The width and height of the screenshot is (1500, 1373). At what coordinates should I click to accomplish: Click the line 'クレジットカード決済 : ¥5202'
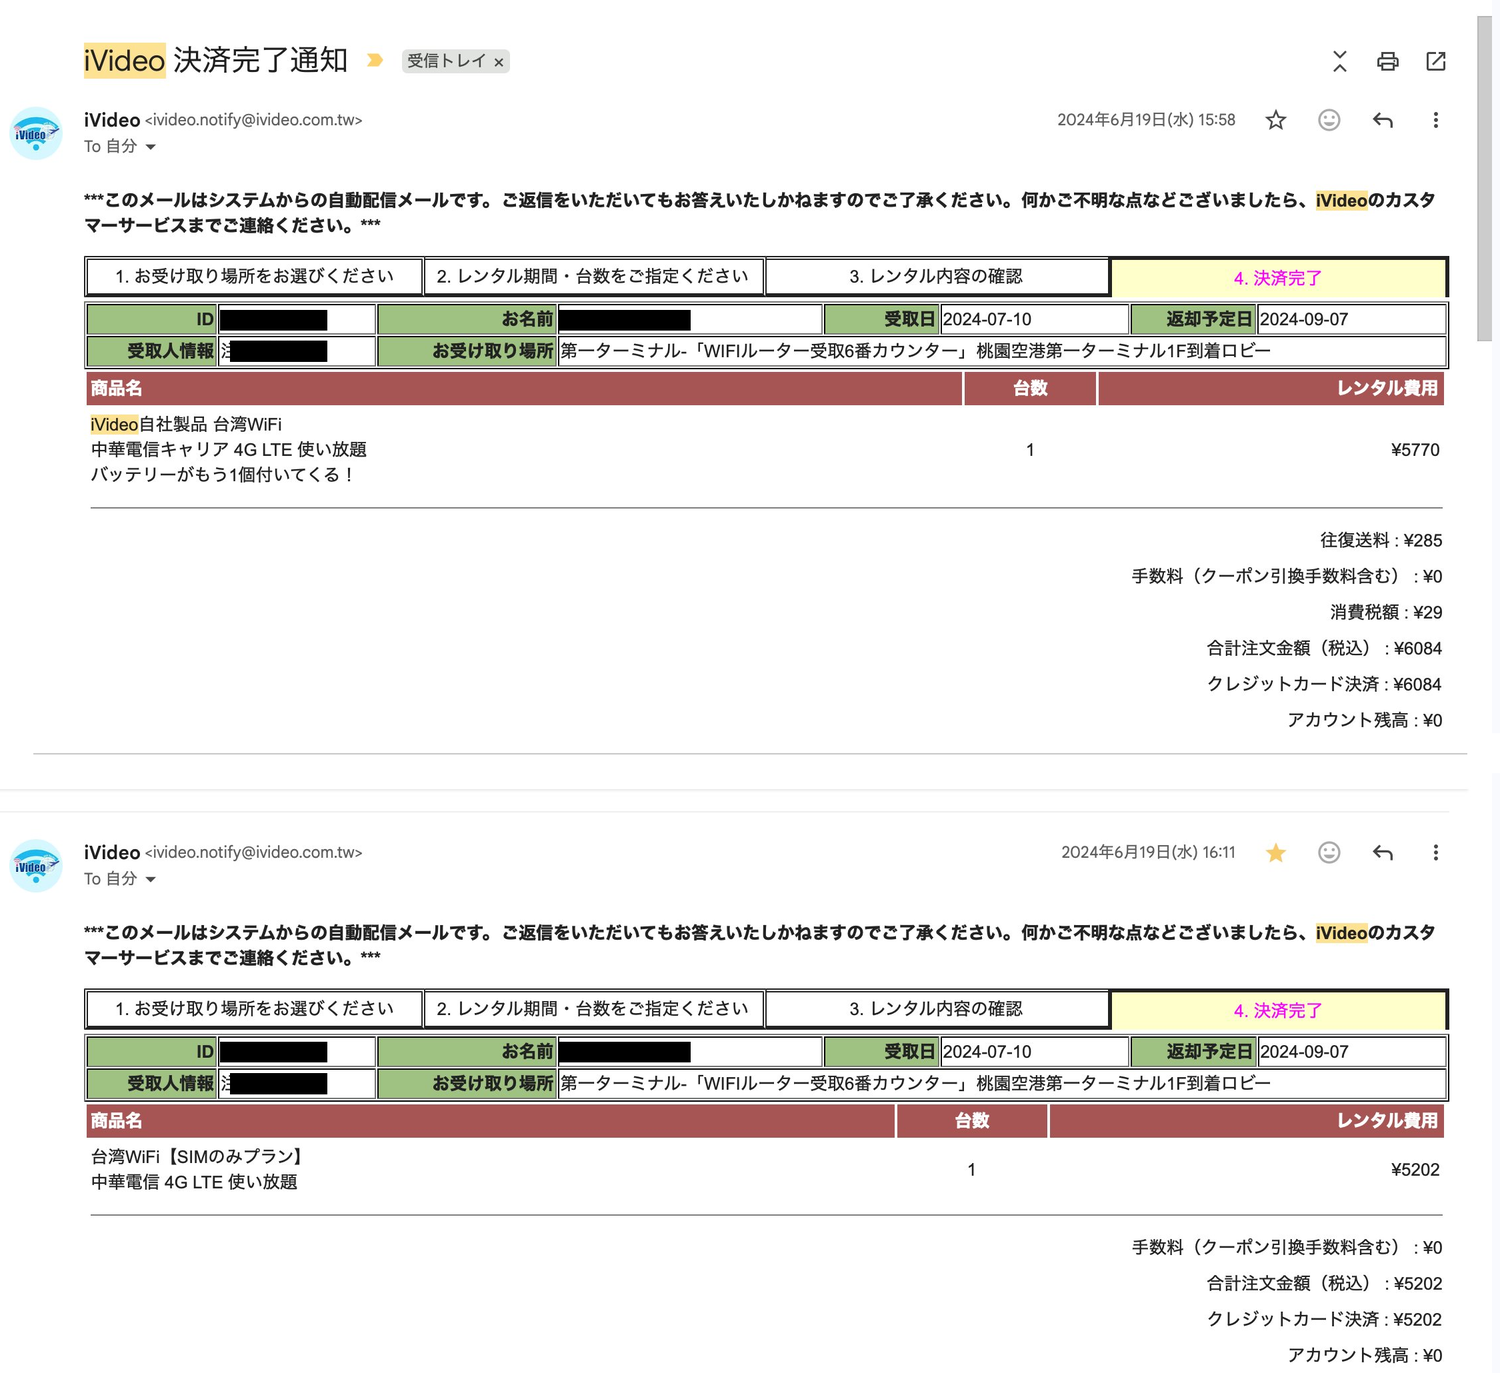(1324, 1320)
